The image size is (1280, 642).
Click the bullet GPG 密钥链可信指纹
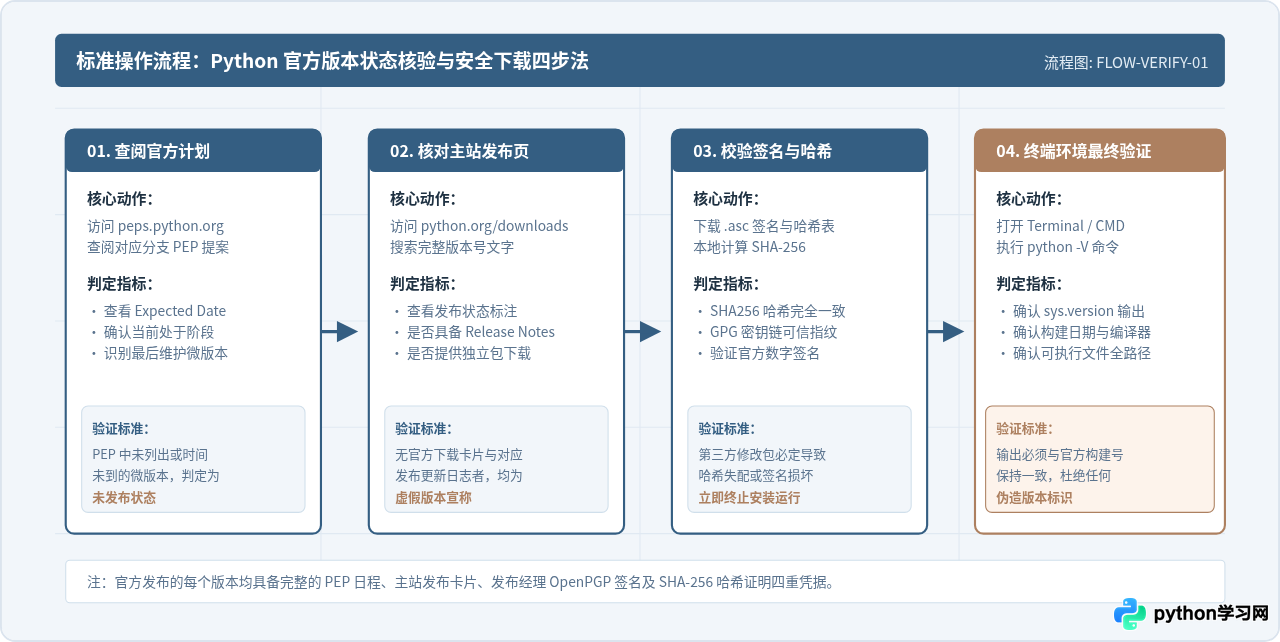[x=774, y=332]
